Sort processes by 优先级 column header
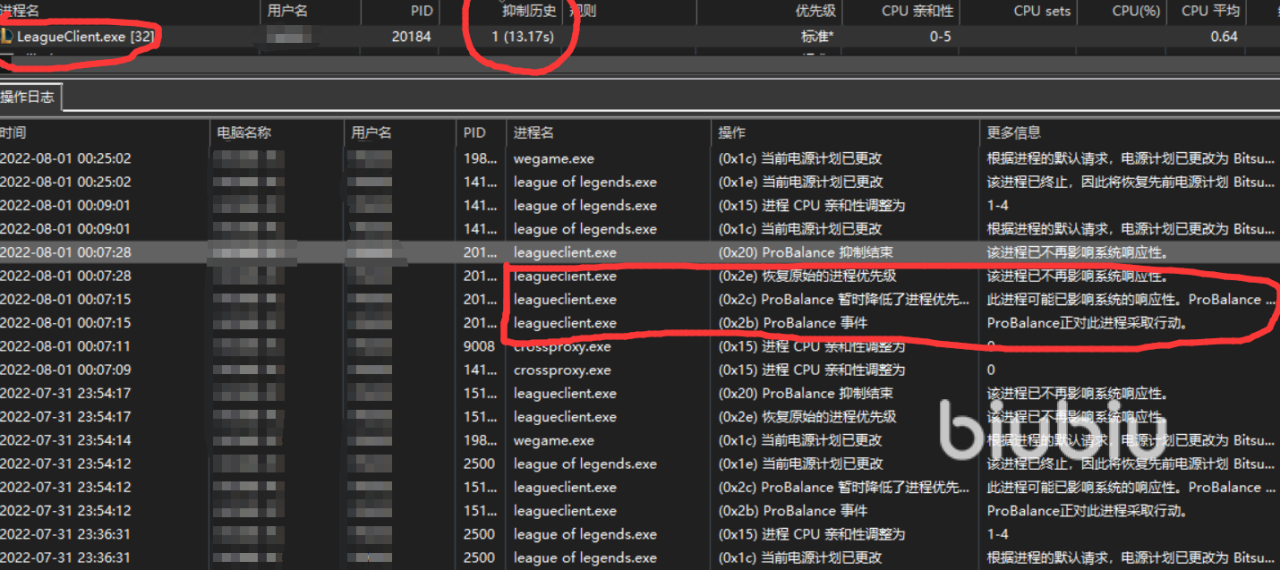Image resolution: width=1280 pixels, height=570 pixels. [x=817, y=11]
